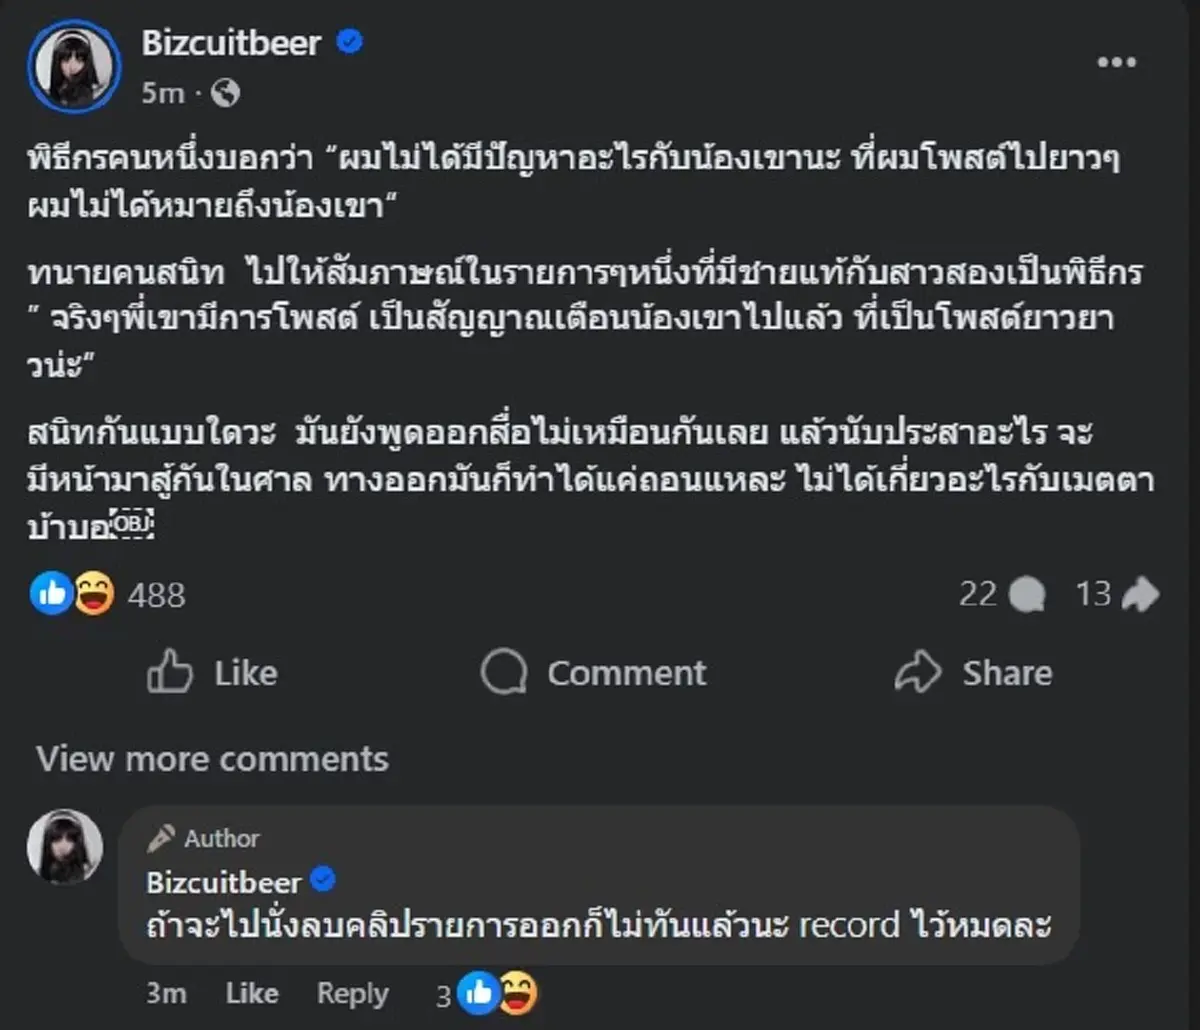
Task: Reply to Bizcuitbeer's comment
Action: [x=351, y=994]
